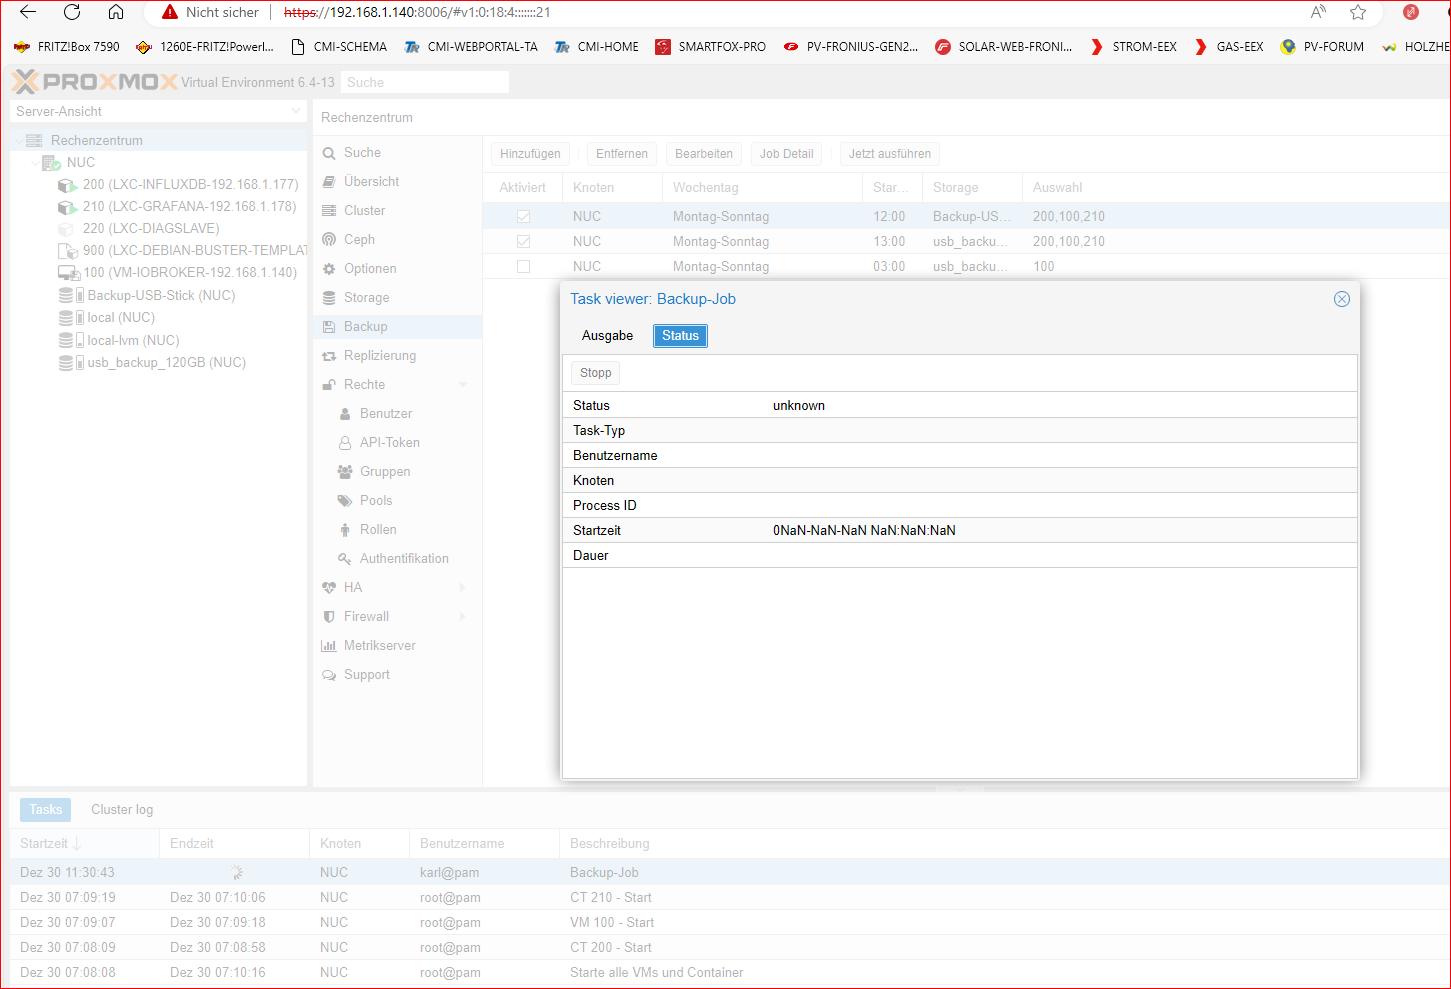Image resolution: width=1451 pixels, height=989 pixels.
Task: Open SMARTFOX-PRO bookmark
Action: (710, 47)
